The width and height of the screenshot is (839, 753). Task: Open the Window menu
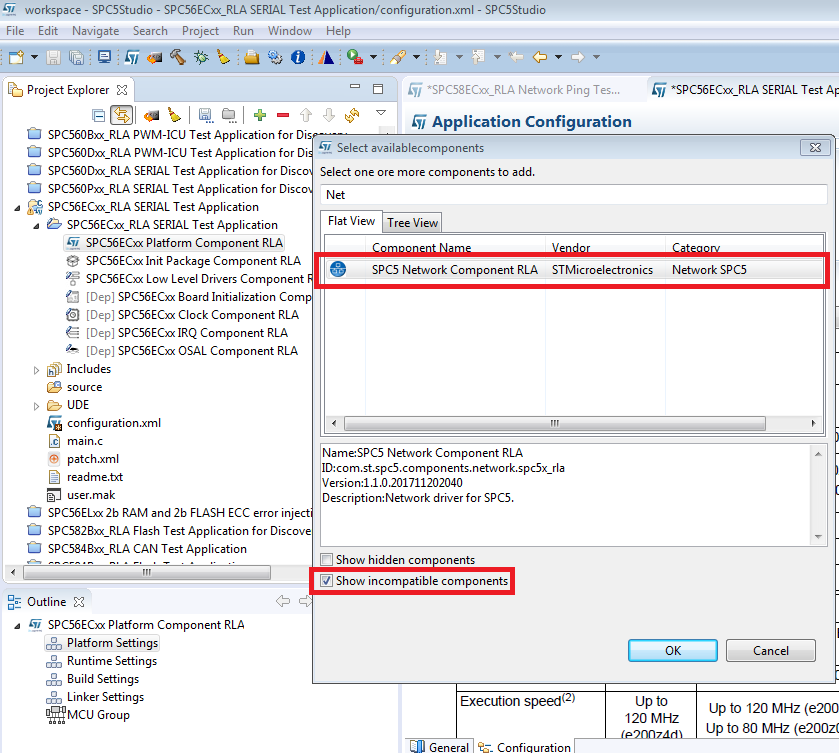[x=289, y=31]
